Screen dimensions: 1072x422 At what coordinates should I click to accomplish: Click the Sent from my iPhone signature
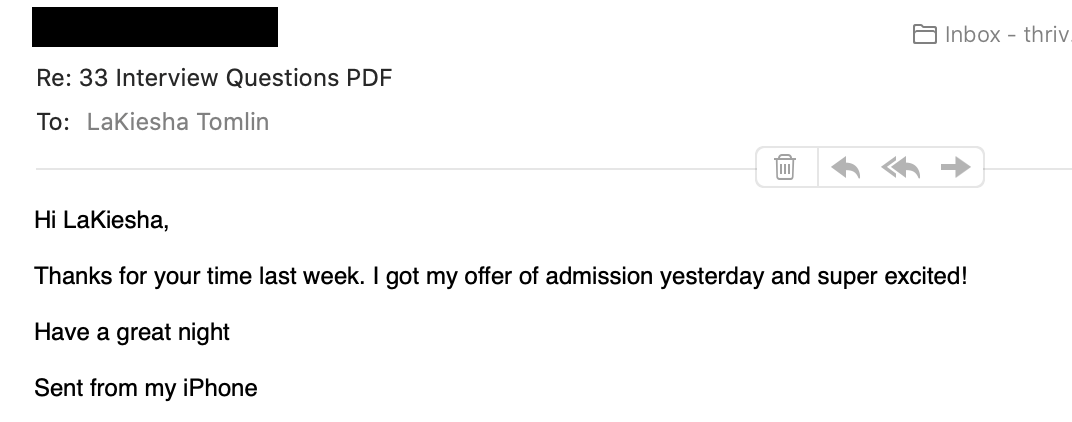click(x=146, y=388)
